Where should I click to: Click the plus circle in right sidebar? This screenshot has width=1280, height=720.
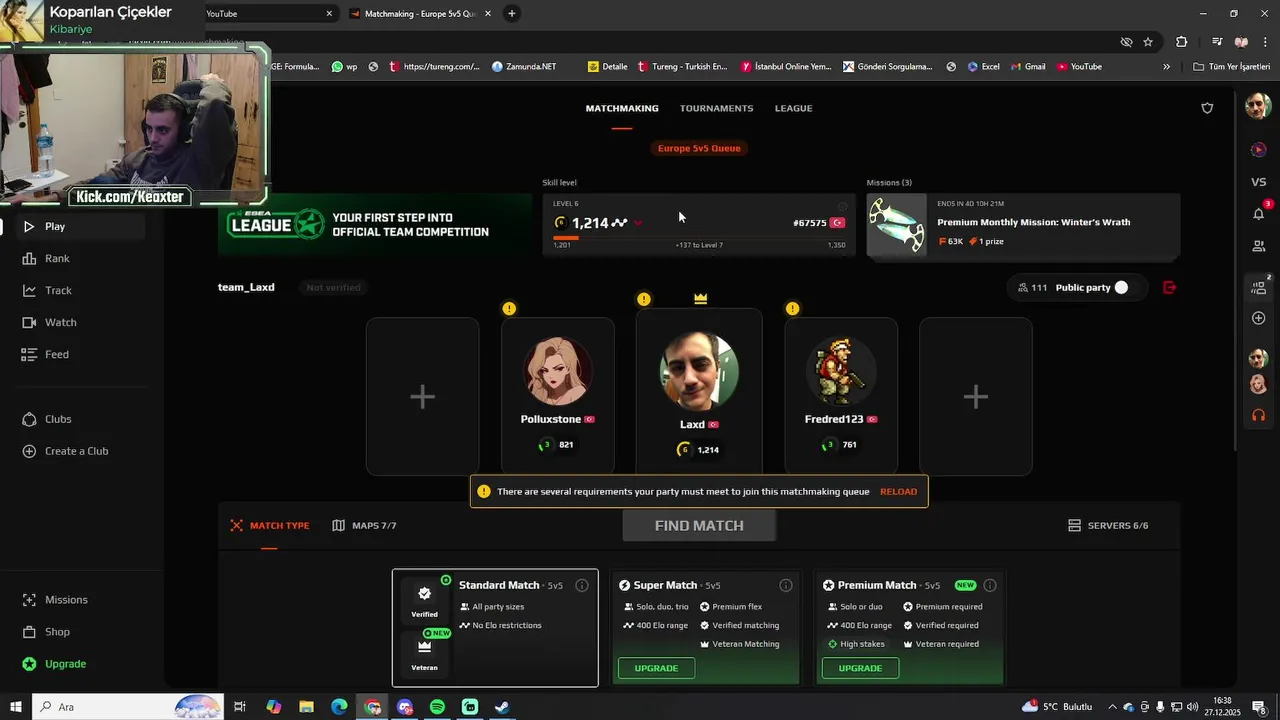pyautogui.click(x=1258, y=318)
